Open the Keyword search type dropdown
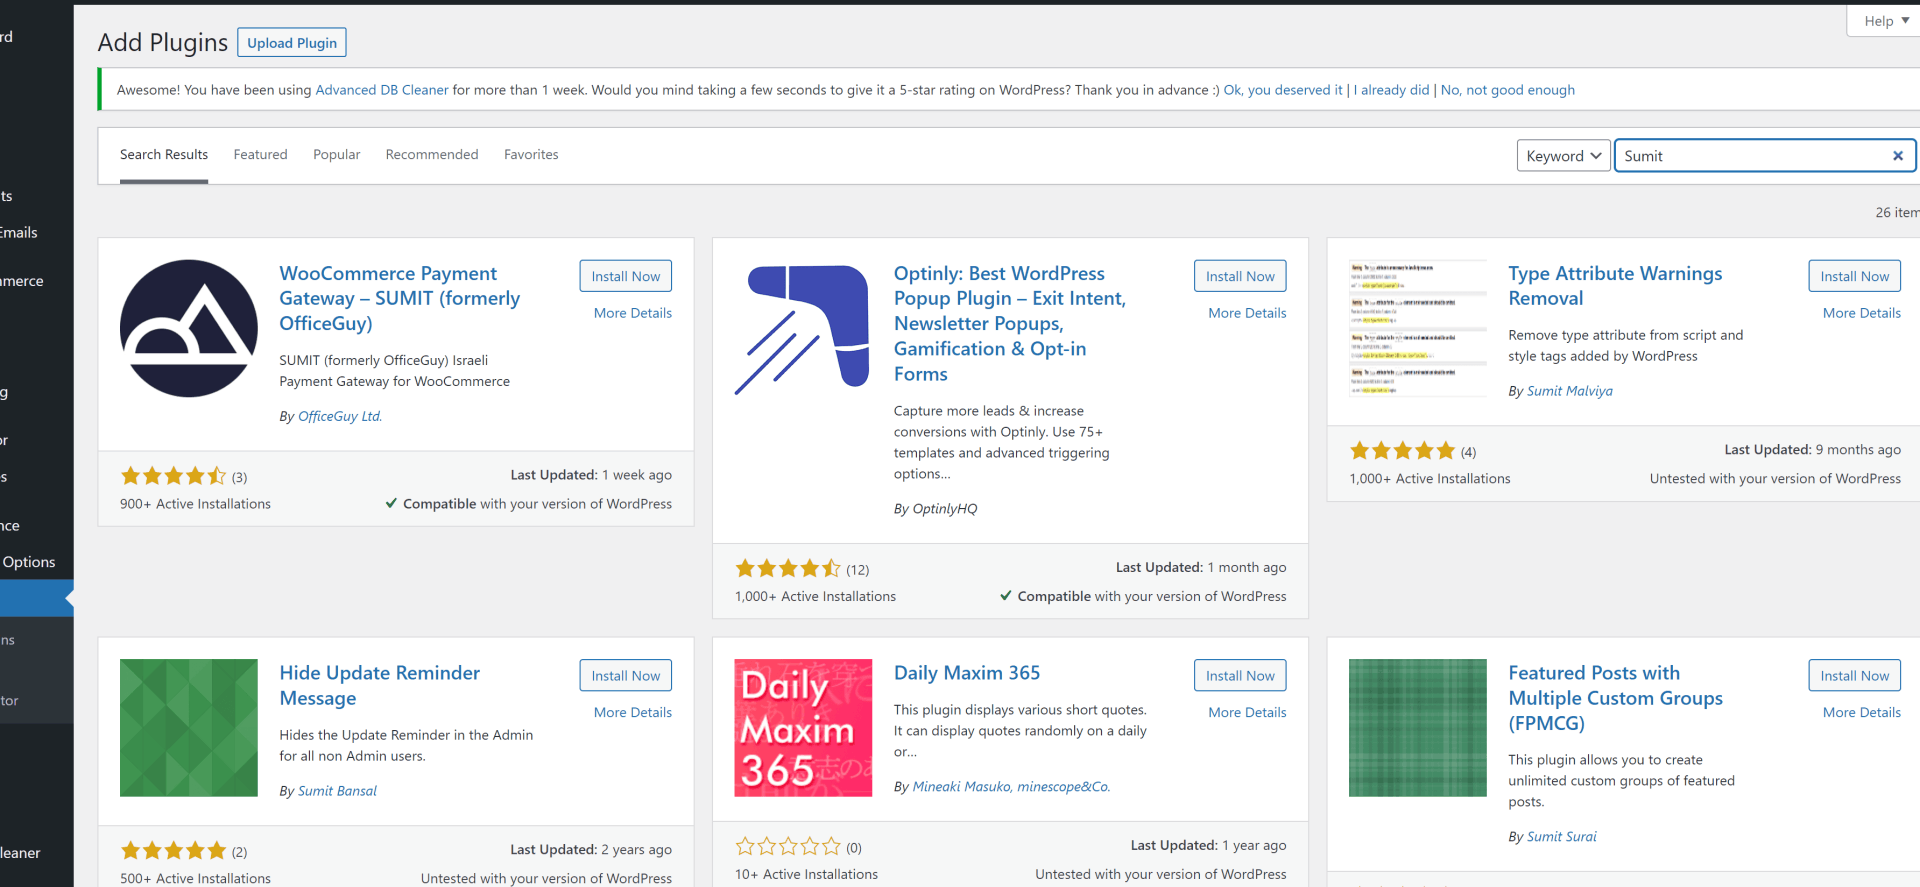This screenshot has width=1920, height=887. click(x=1564, y=156)
